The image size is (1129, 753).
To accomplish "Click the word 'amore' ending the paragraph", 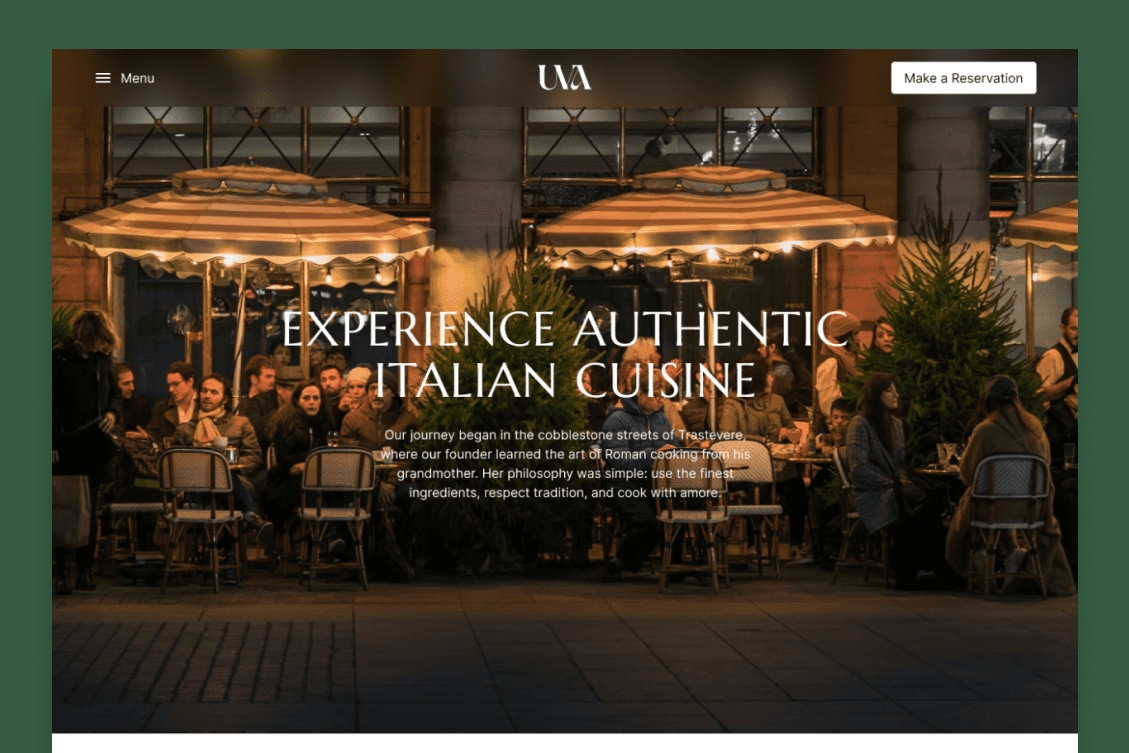I will 698,492.
